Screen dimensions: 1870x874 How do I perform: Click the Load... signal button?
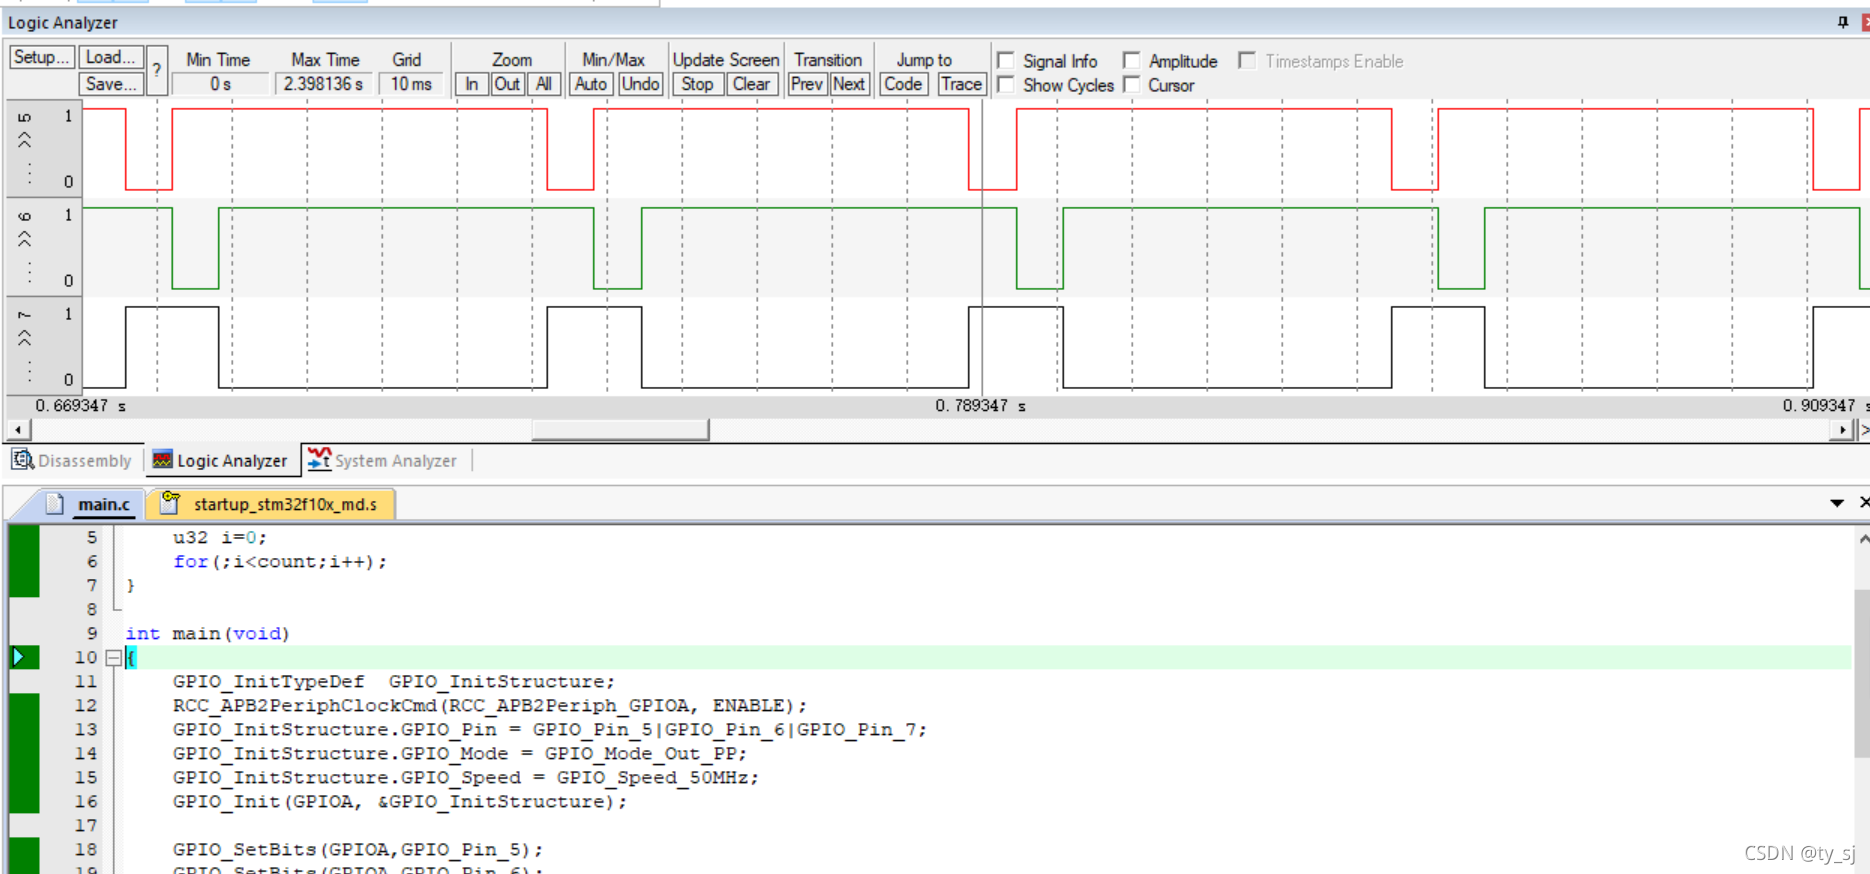click(111, 57)
